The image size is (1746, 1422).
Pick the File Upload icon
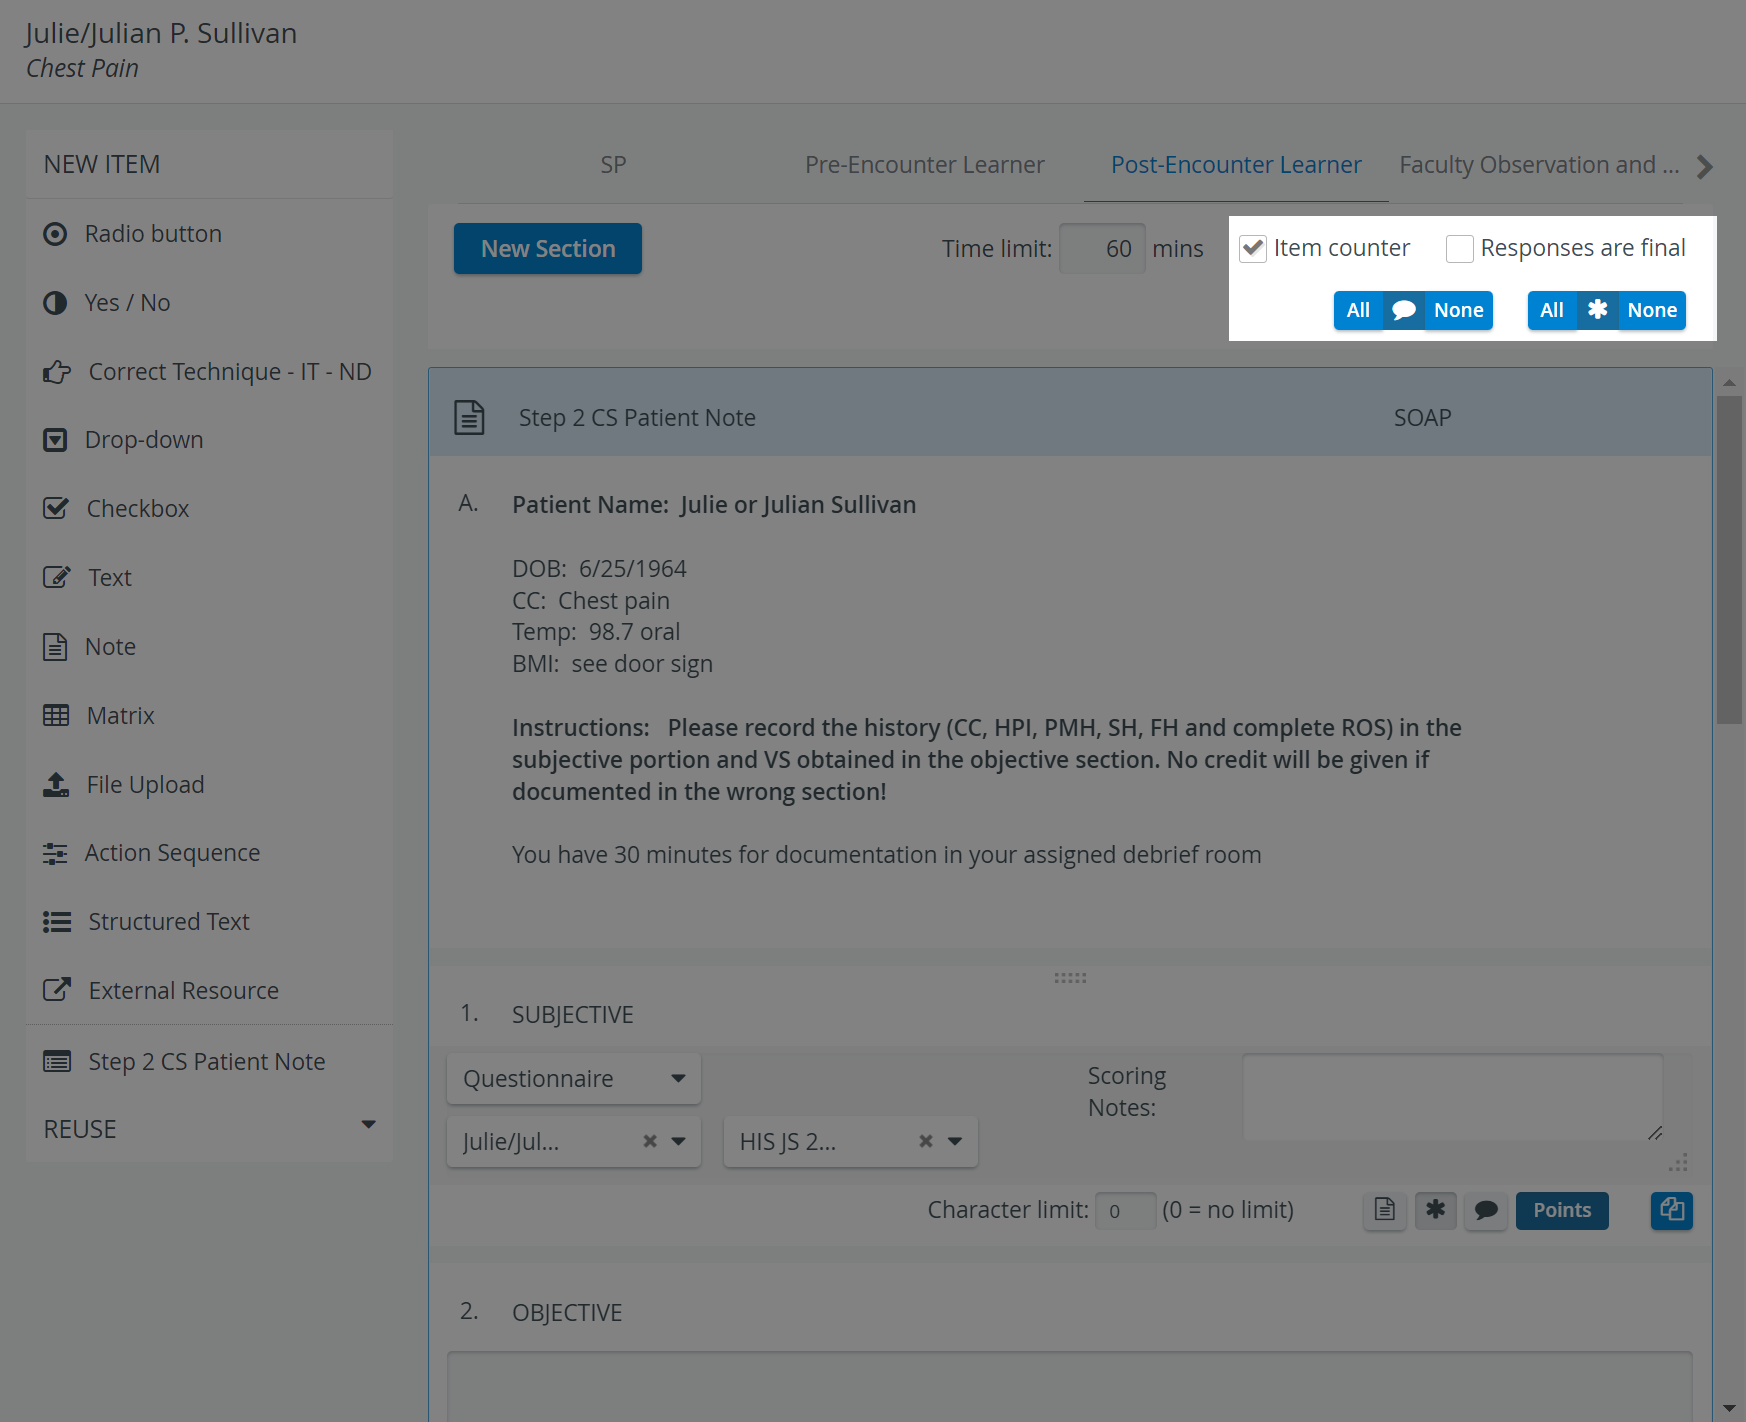click(56, 785)
